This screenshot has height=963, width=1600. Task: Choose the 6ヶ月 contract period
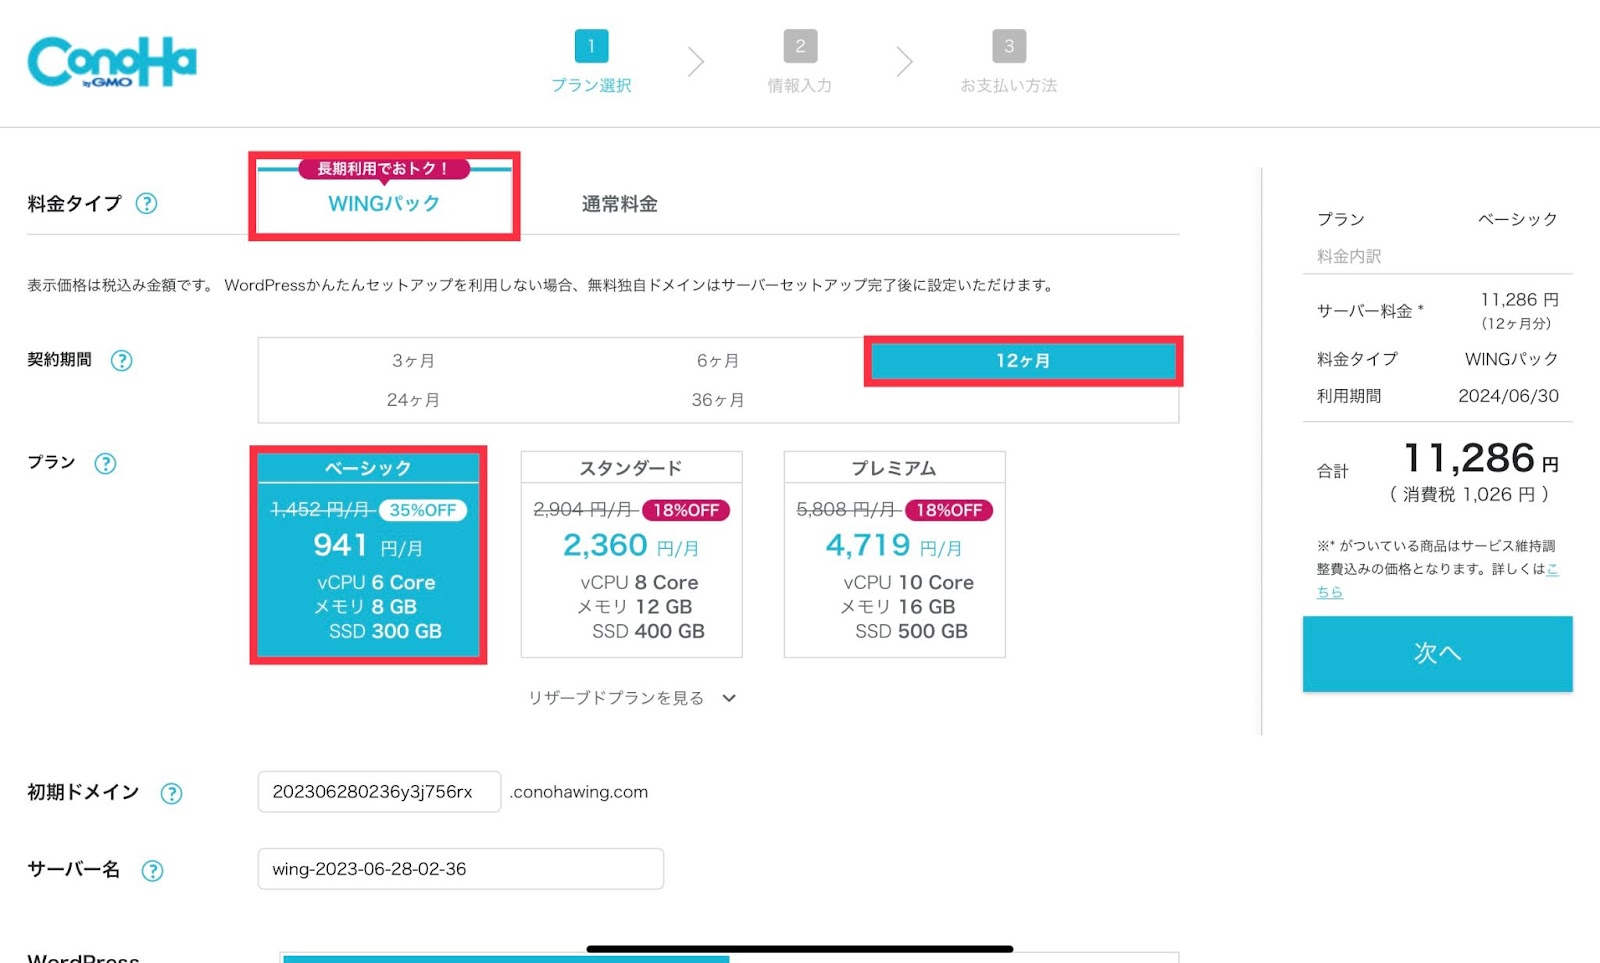pyautogui.click(x=718, y=360)
